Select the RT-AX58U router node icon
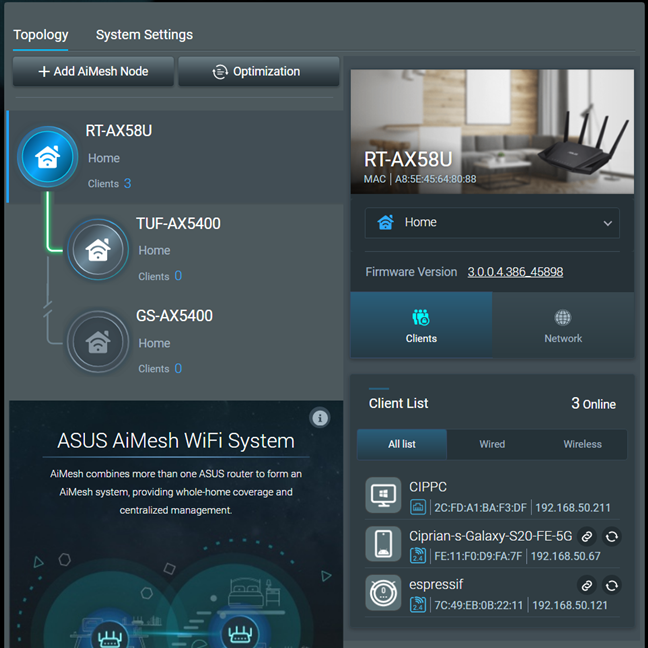Screen dimensions: 648x648 pos(48,157)
